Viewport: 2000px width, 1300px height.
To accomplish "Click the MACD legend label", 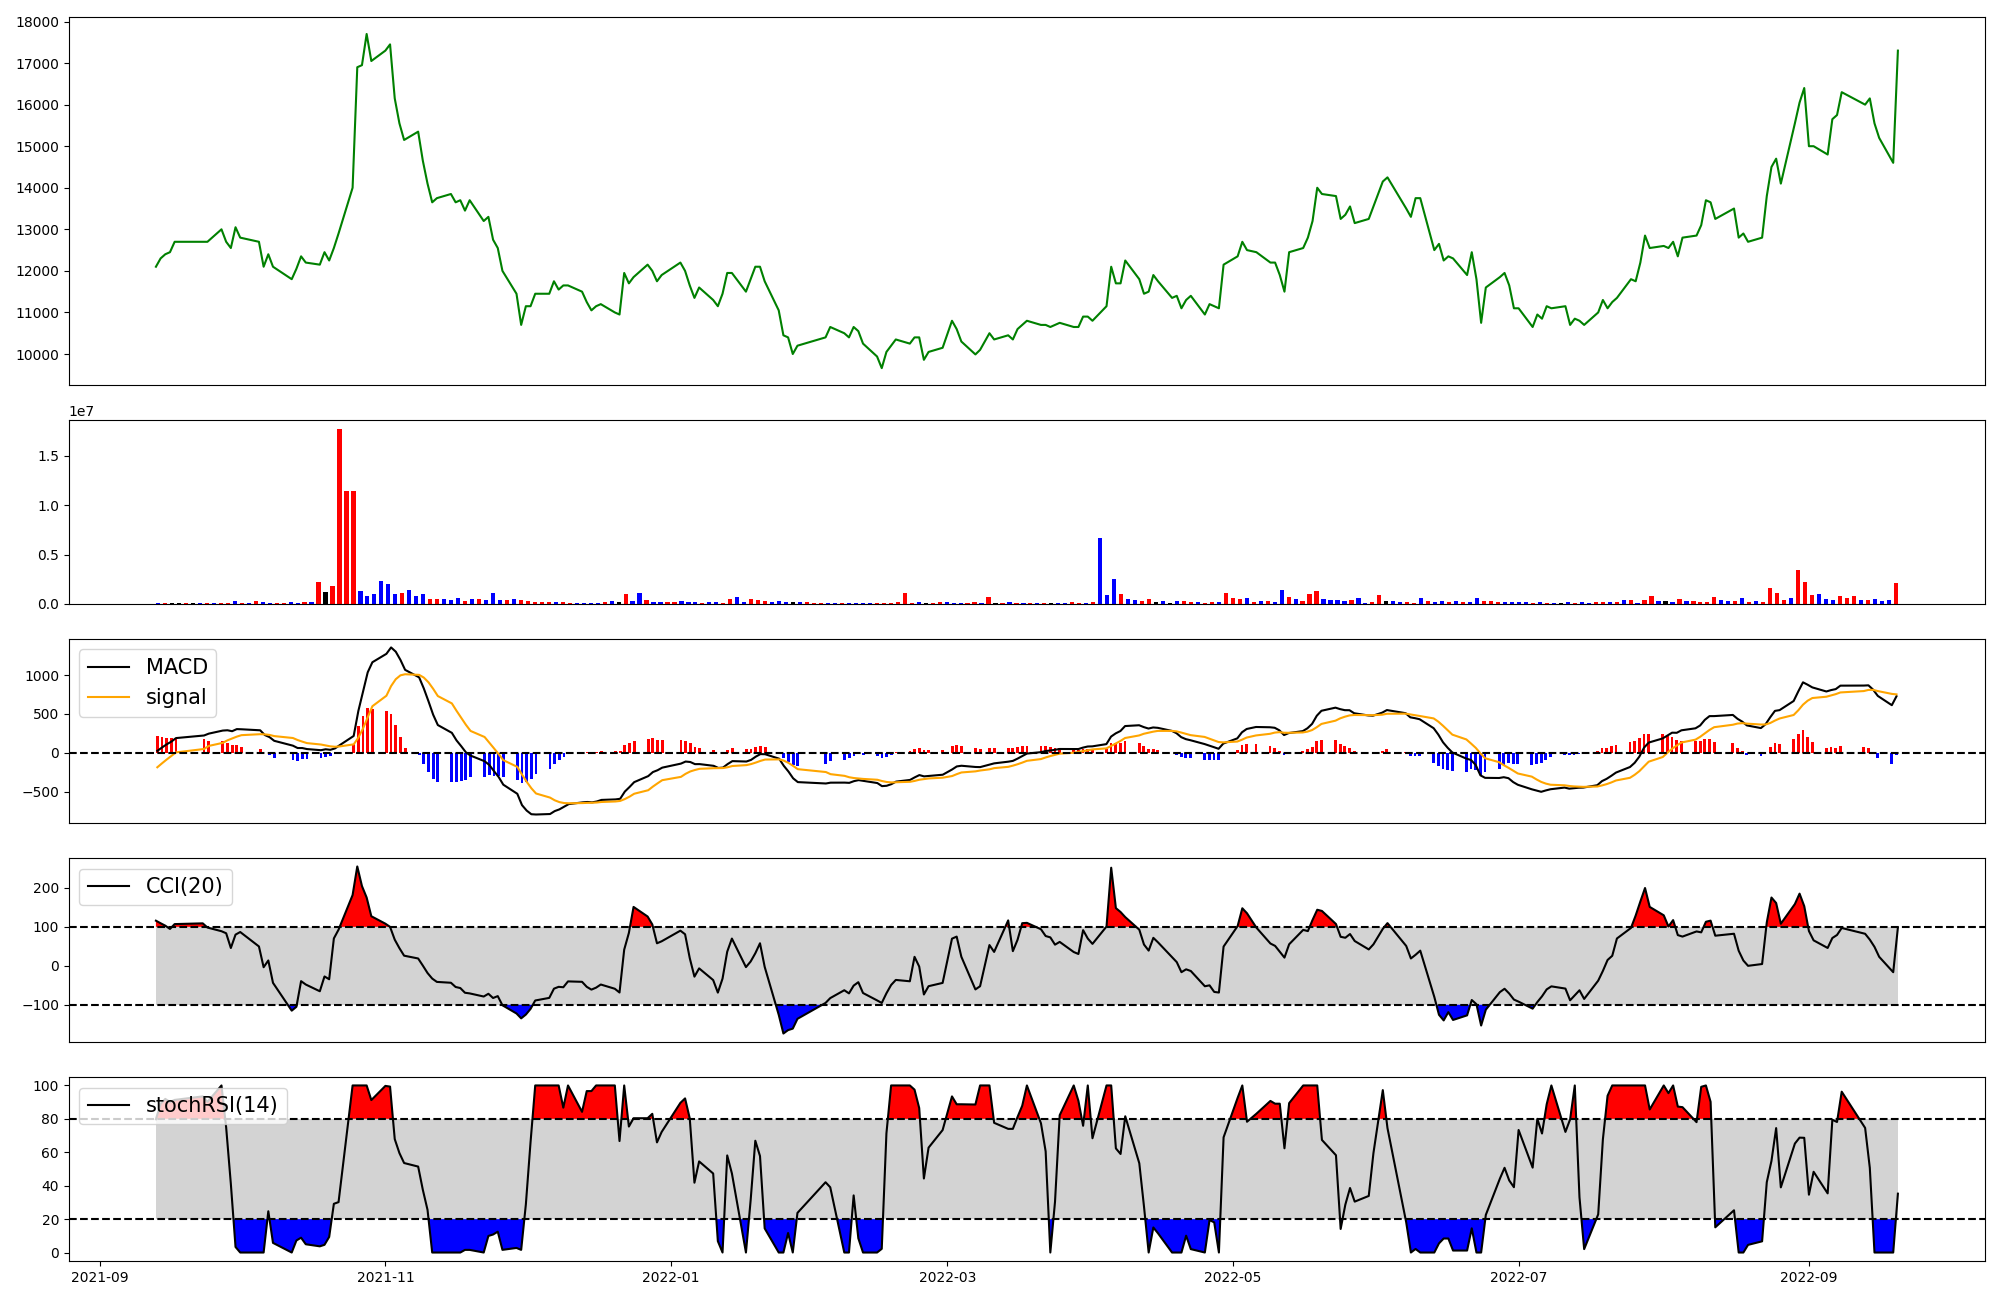I will (176, 667).
